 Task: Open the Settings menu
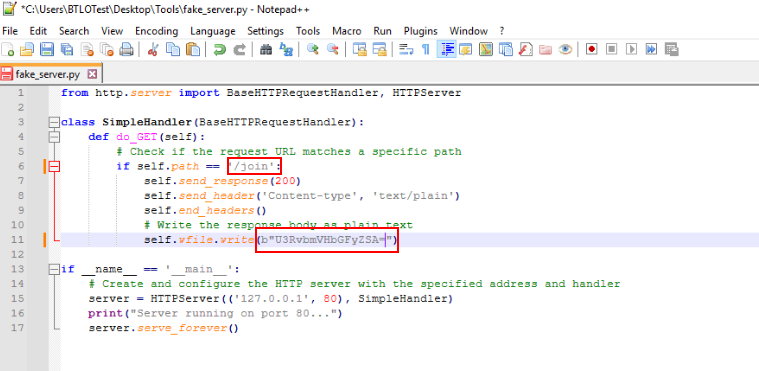(265, 31)
